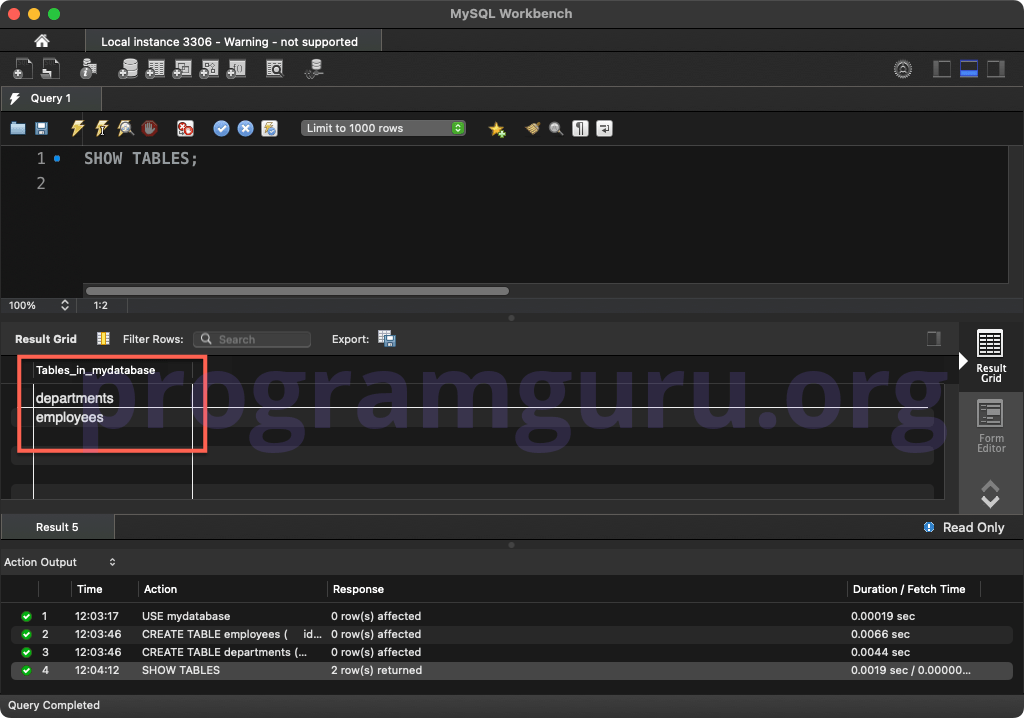Open preferences gear icon
The height and width of the screenshot is (718, 1024).
click(903, 69)
